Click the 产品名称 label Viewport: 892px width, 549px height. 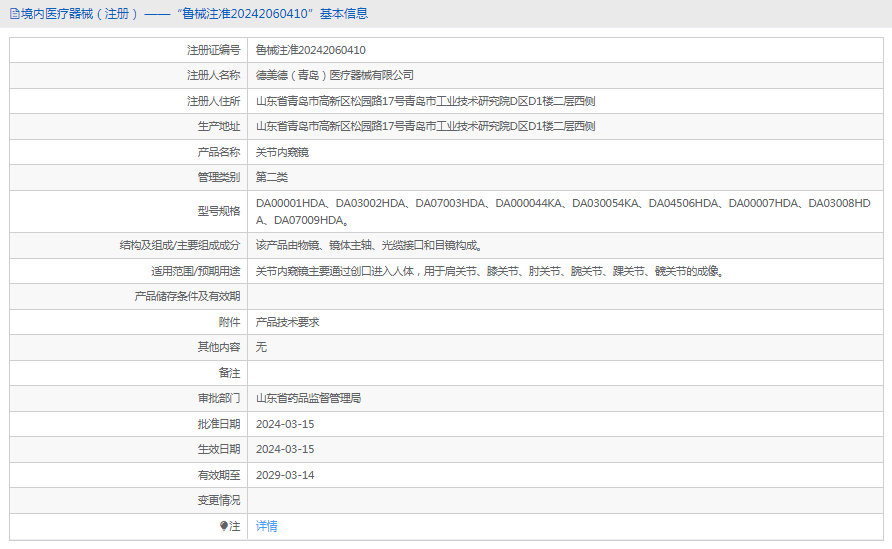tap(218, 152)
